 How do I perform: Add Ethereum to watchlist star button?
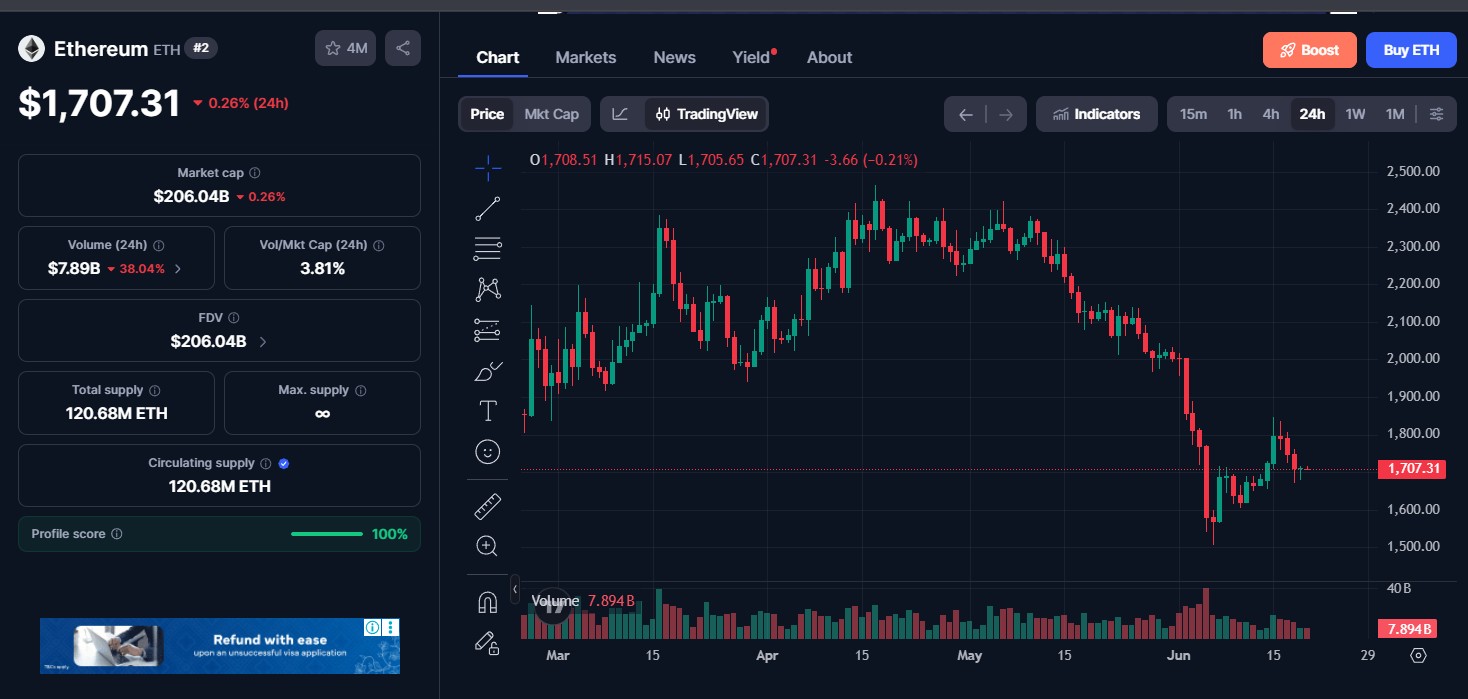coord(346,48)
